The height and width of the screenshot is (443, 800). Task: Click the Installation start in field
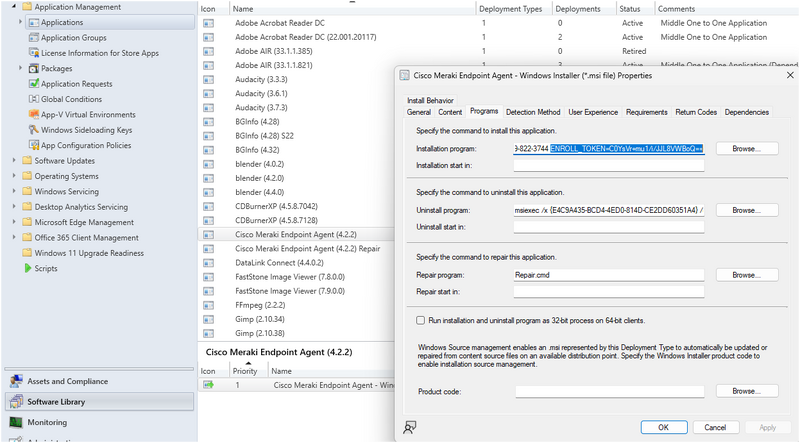(609, 165)
